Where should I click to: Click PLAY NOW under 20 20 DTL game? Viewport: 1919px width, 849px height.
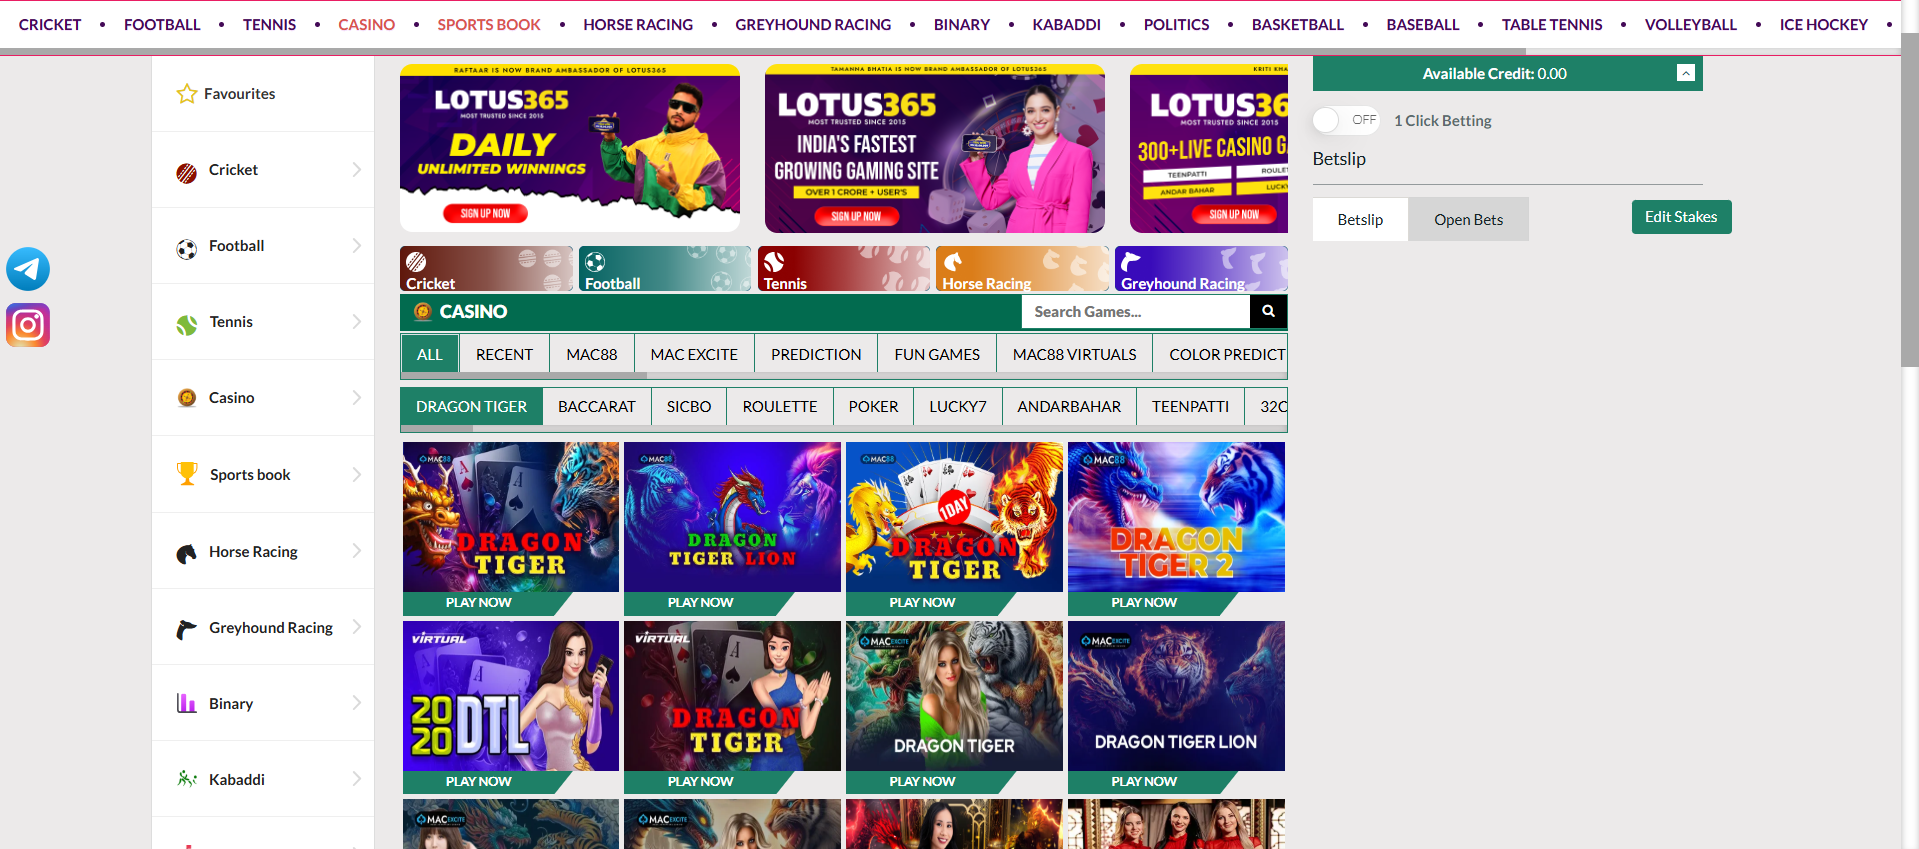(478, 782)
